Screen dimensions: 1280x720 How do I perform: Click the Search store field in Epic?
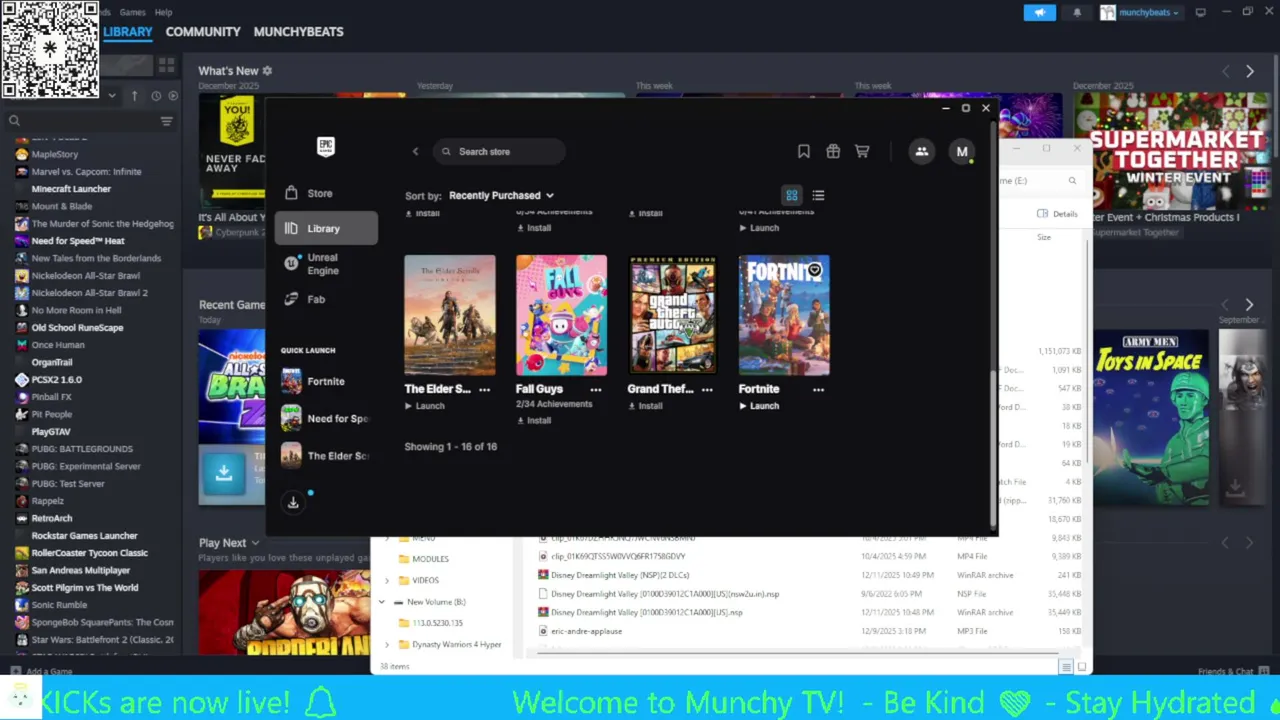click(x=499, y=151)
